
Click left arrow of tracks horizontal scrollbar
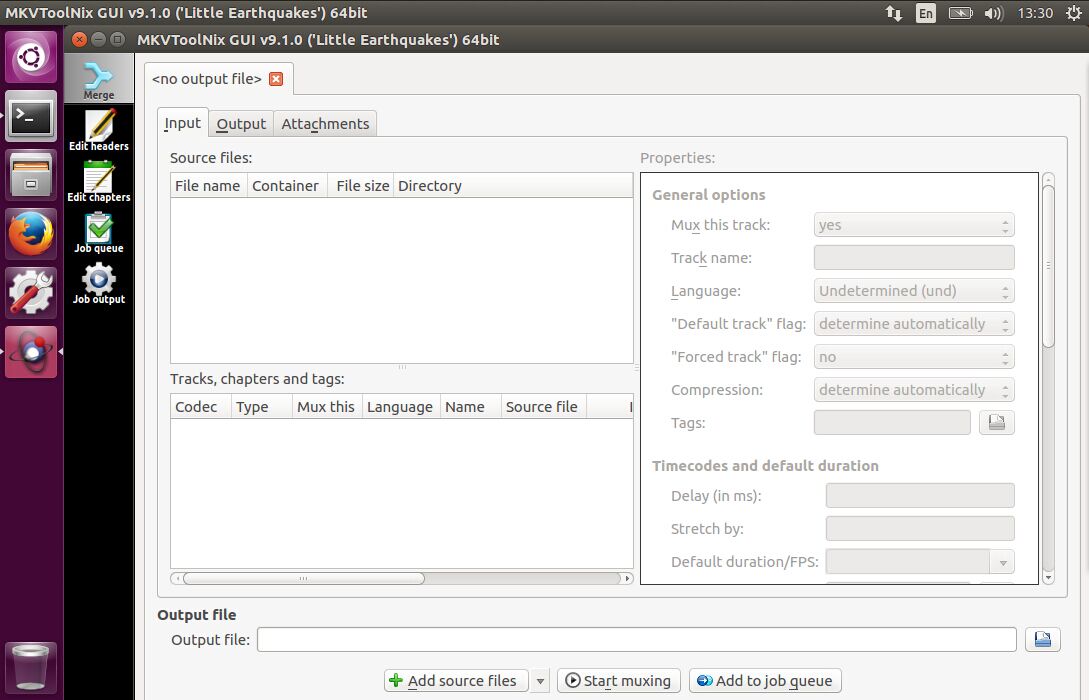(177, 578)
